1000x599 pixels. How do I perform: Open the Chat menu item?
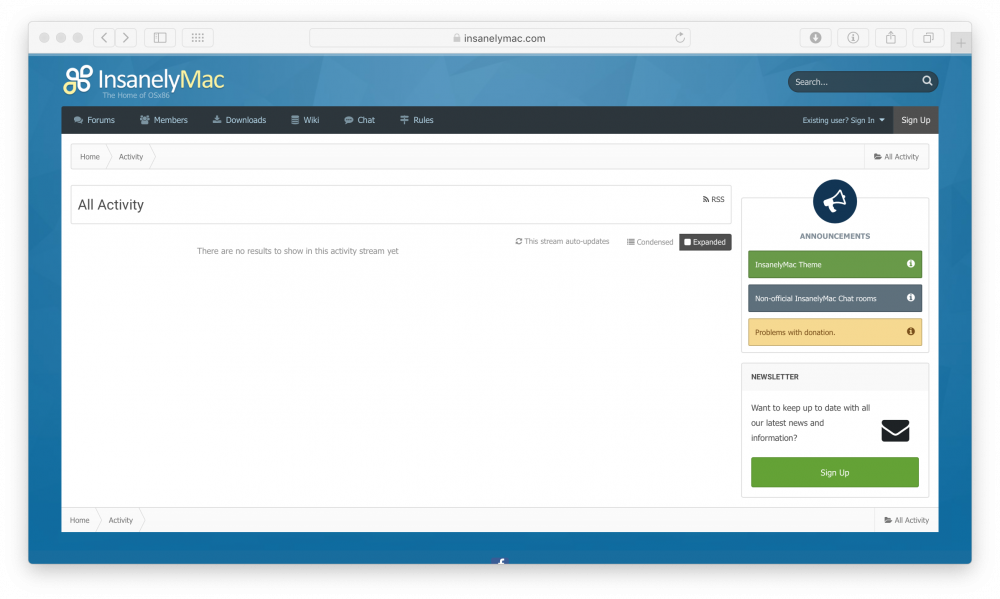pos(360,120)
